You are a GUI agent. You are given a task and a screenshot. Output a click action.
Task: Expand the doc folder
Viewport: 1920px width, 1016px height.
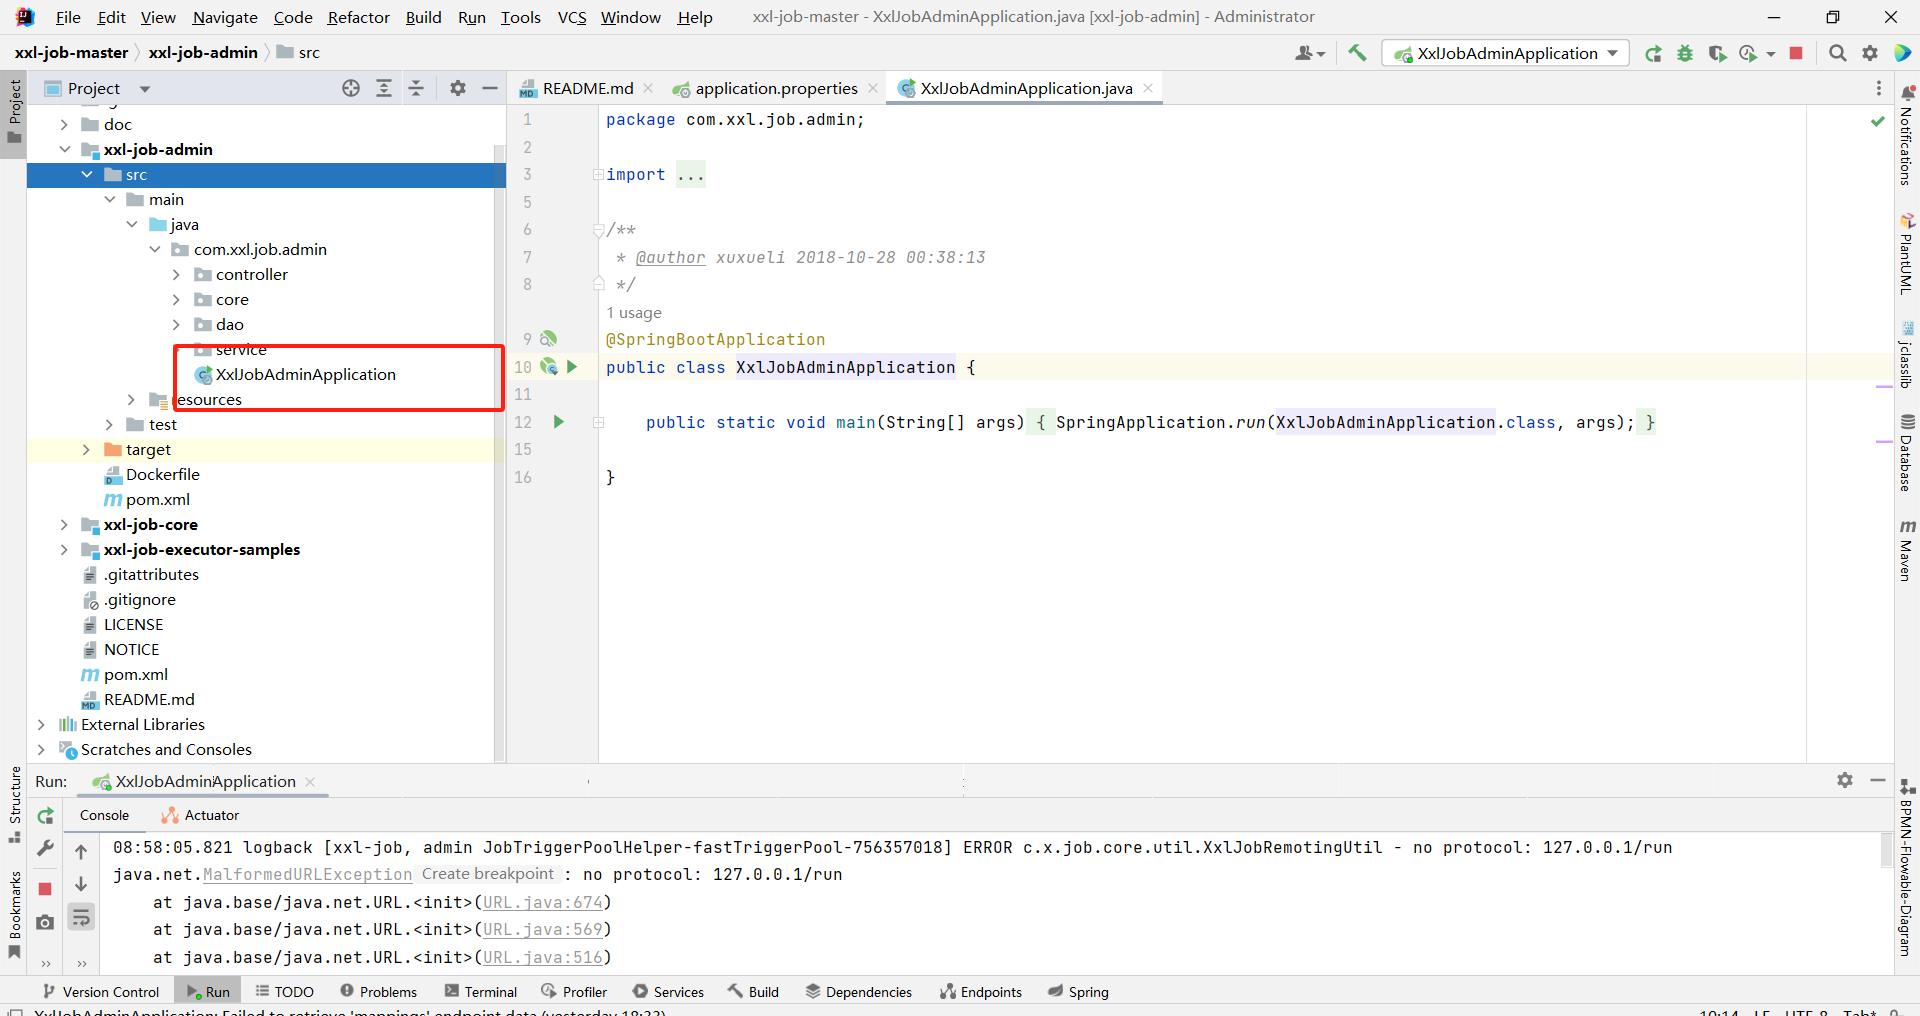(x=64, y=124)
